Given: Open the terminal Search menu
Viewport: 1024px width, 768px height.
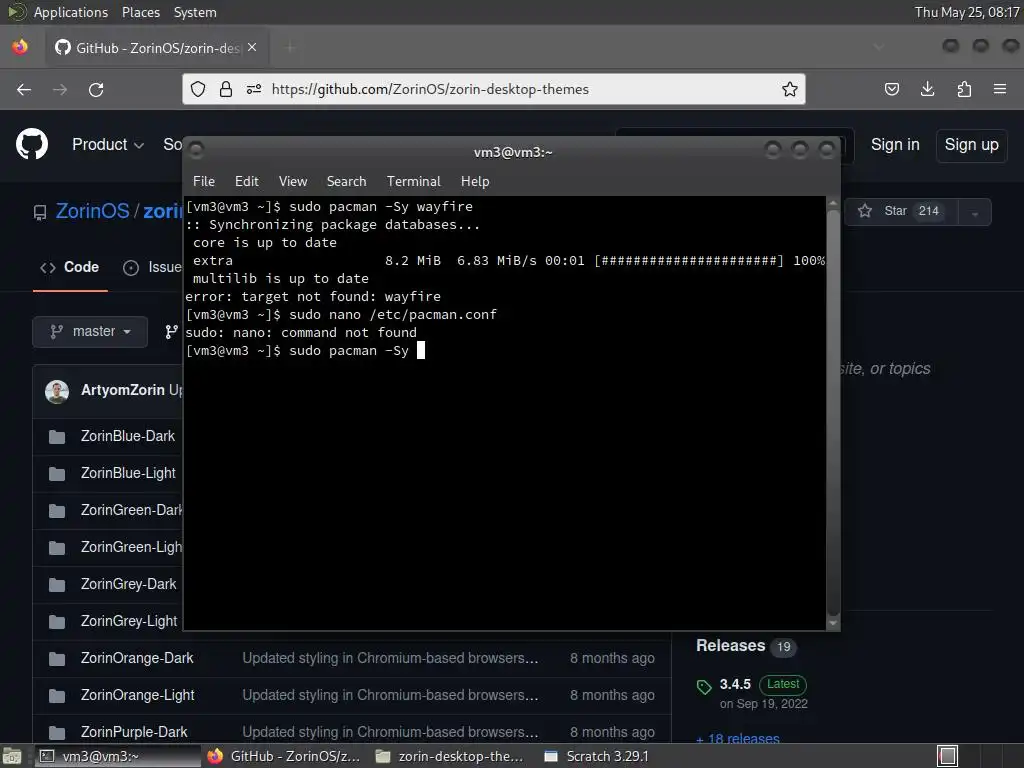Looking at the screenshot, I should [x=346, y=182].
